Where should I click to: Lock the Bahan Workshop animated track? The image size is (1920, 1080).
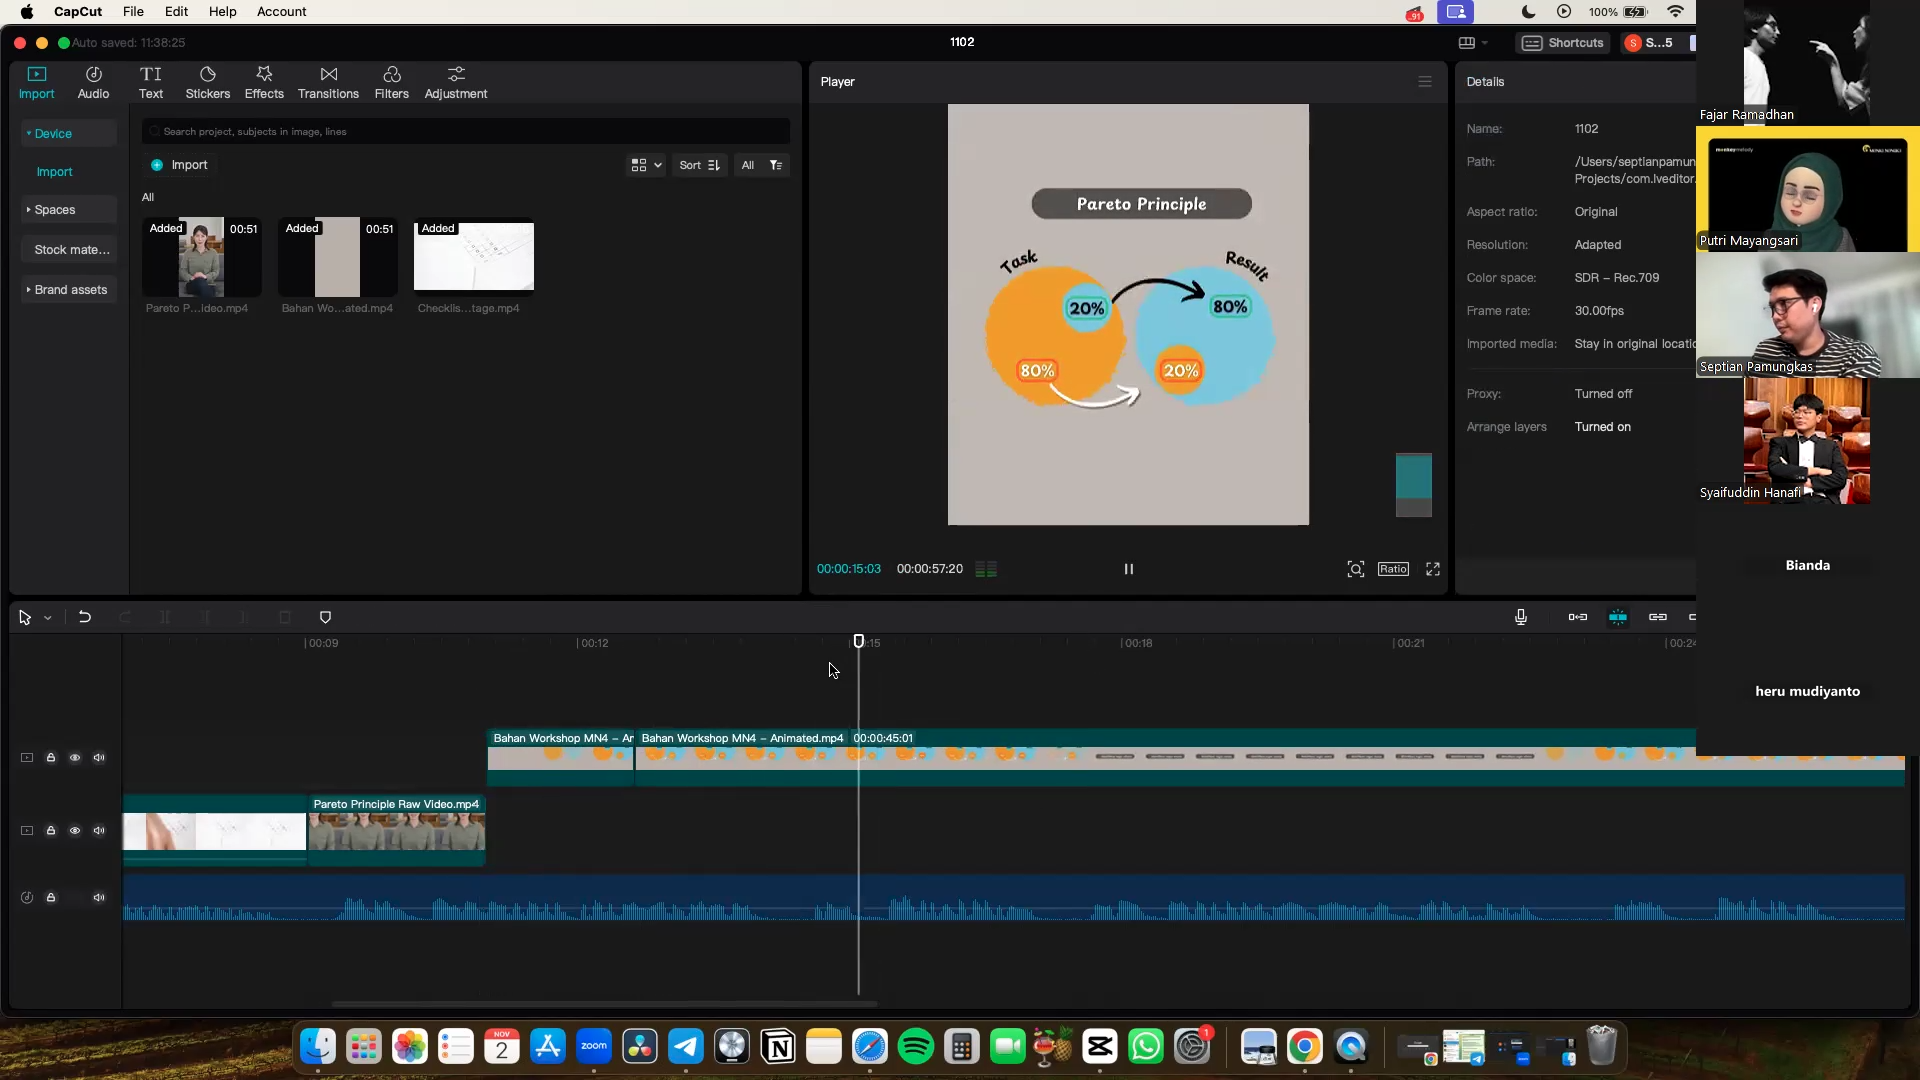(x=51, y=758)
